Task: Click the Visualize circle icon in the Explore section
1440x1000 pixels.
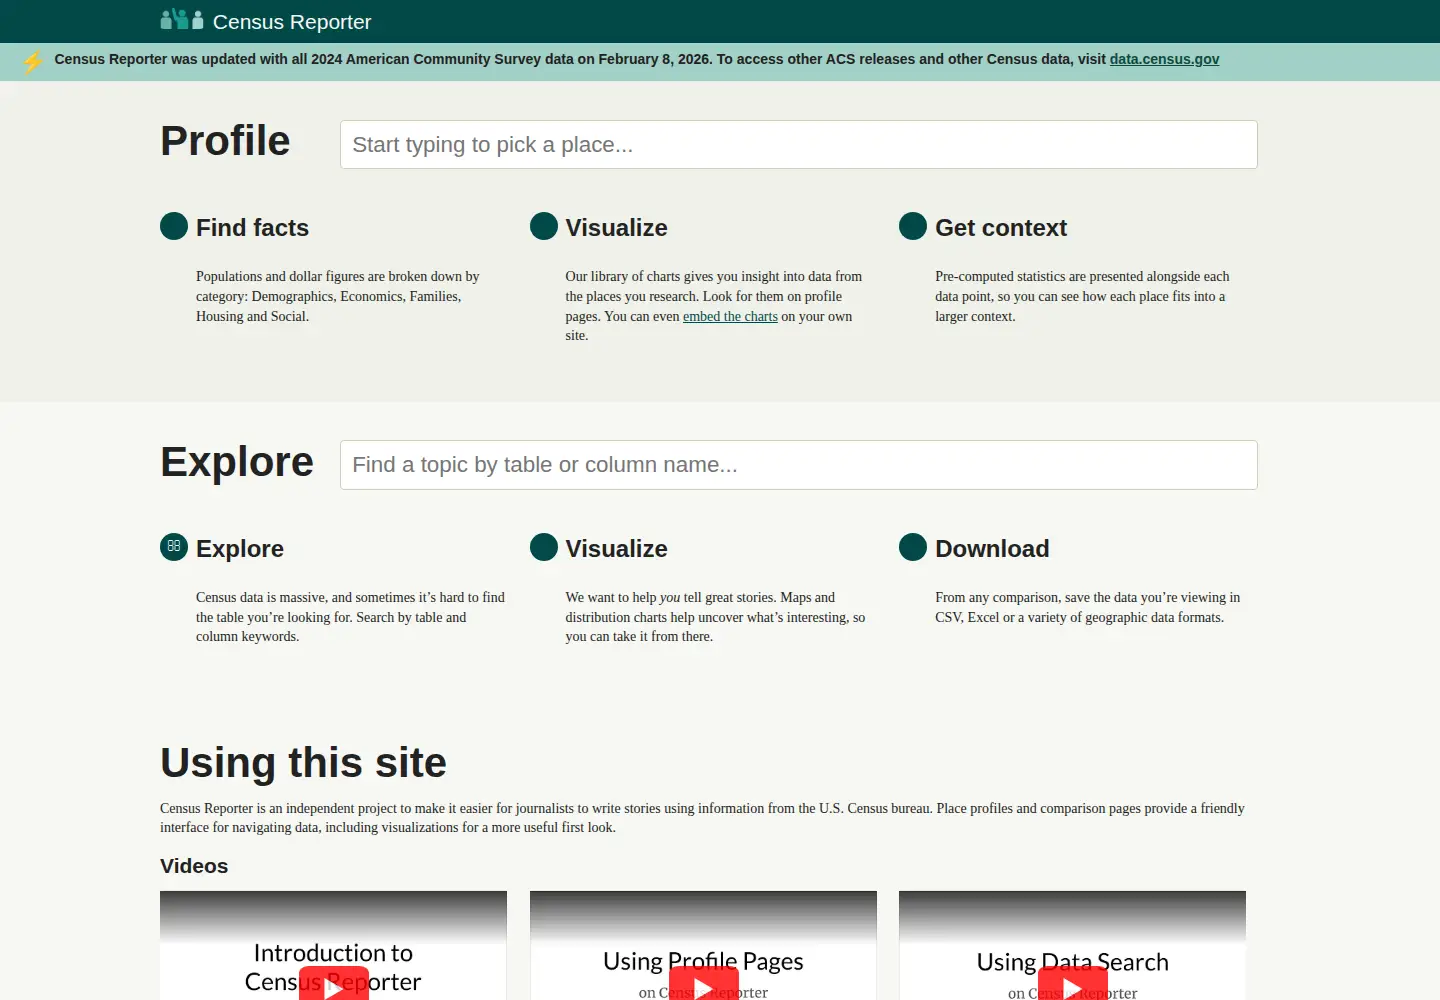Action: pos(544,547)
